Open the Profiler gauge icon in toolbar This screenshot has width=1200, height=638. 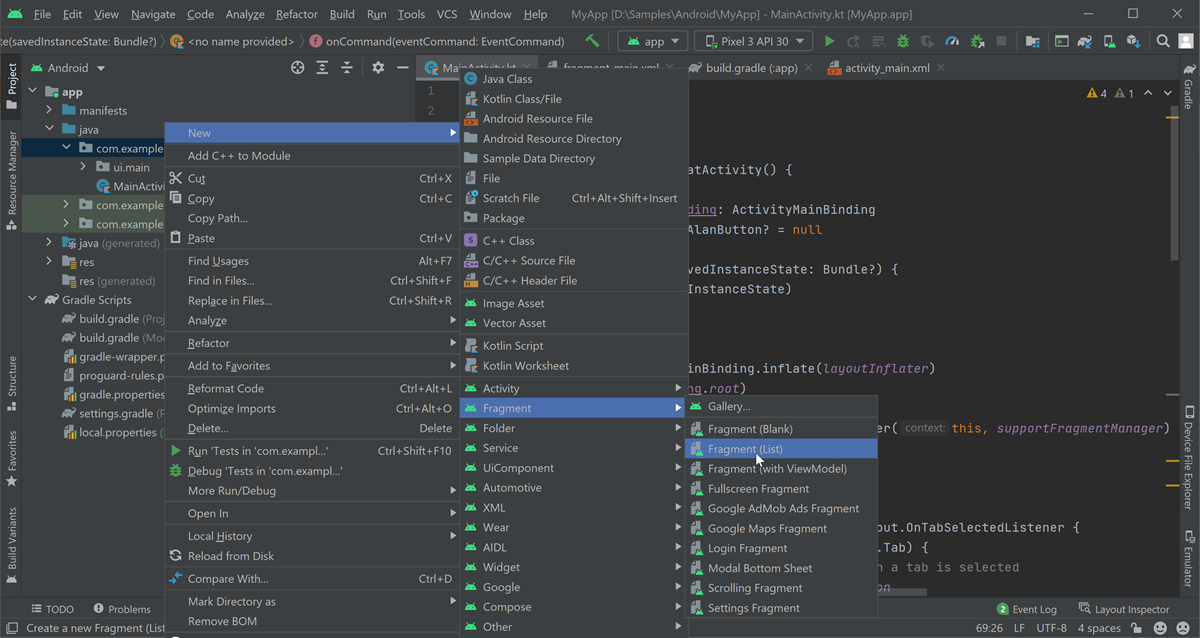tap(952, 41)
